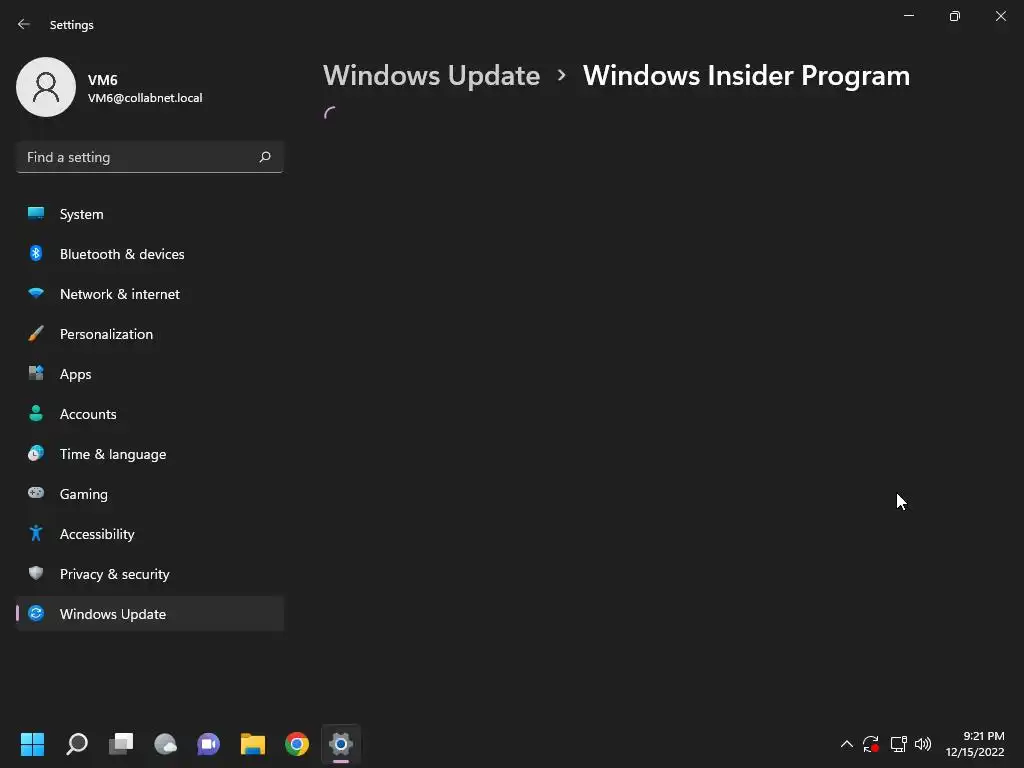The height and width of the screenshot is (768, 1024).
Task: Open Accessibility settings
Action: pyautogui.click(x=150, y=534)
